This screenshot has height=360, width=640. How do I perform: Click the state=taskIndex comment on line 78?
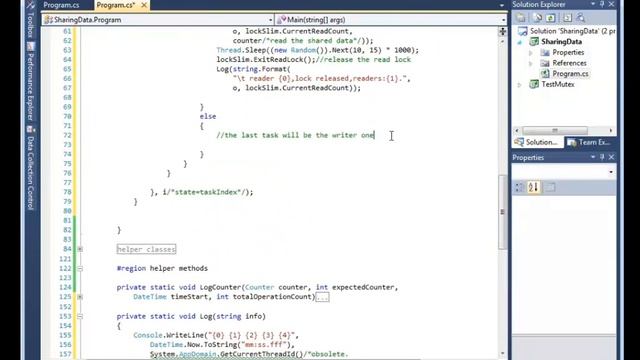[208, 192]
